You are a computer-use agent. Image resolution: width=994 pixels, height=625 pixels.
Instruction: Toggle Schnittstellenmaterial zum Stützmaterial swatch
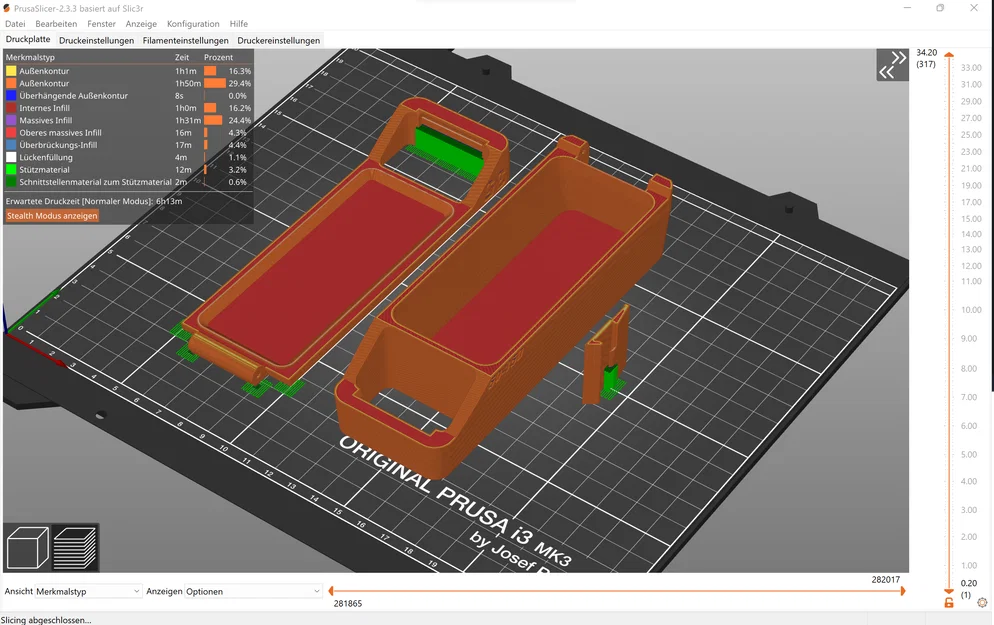tap(11, 182)
